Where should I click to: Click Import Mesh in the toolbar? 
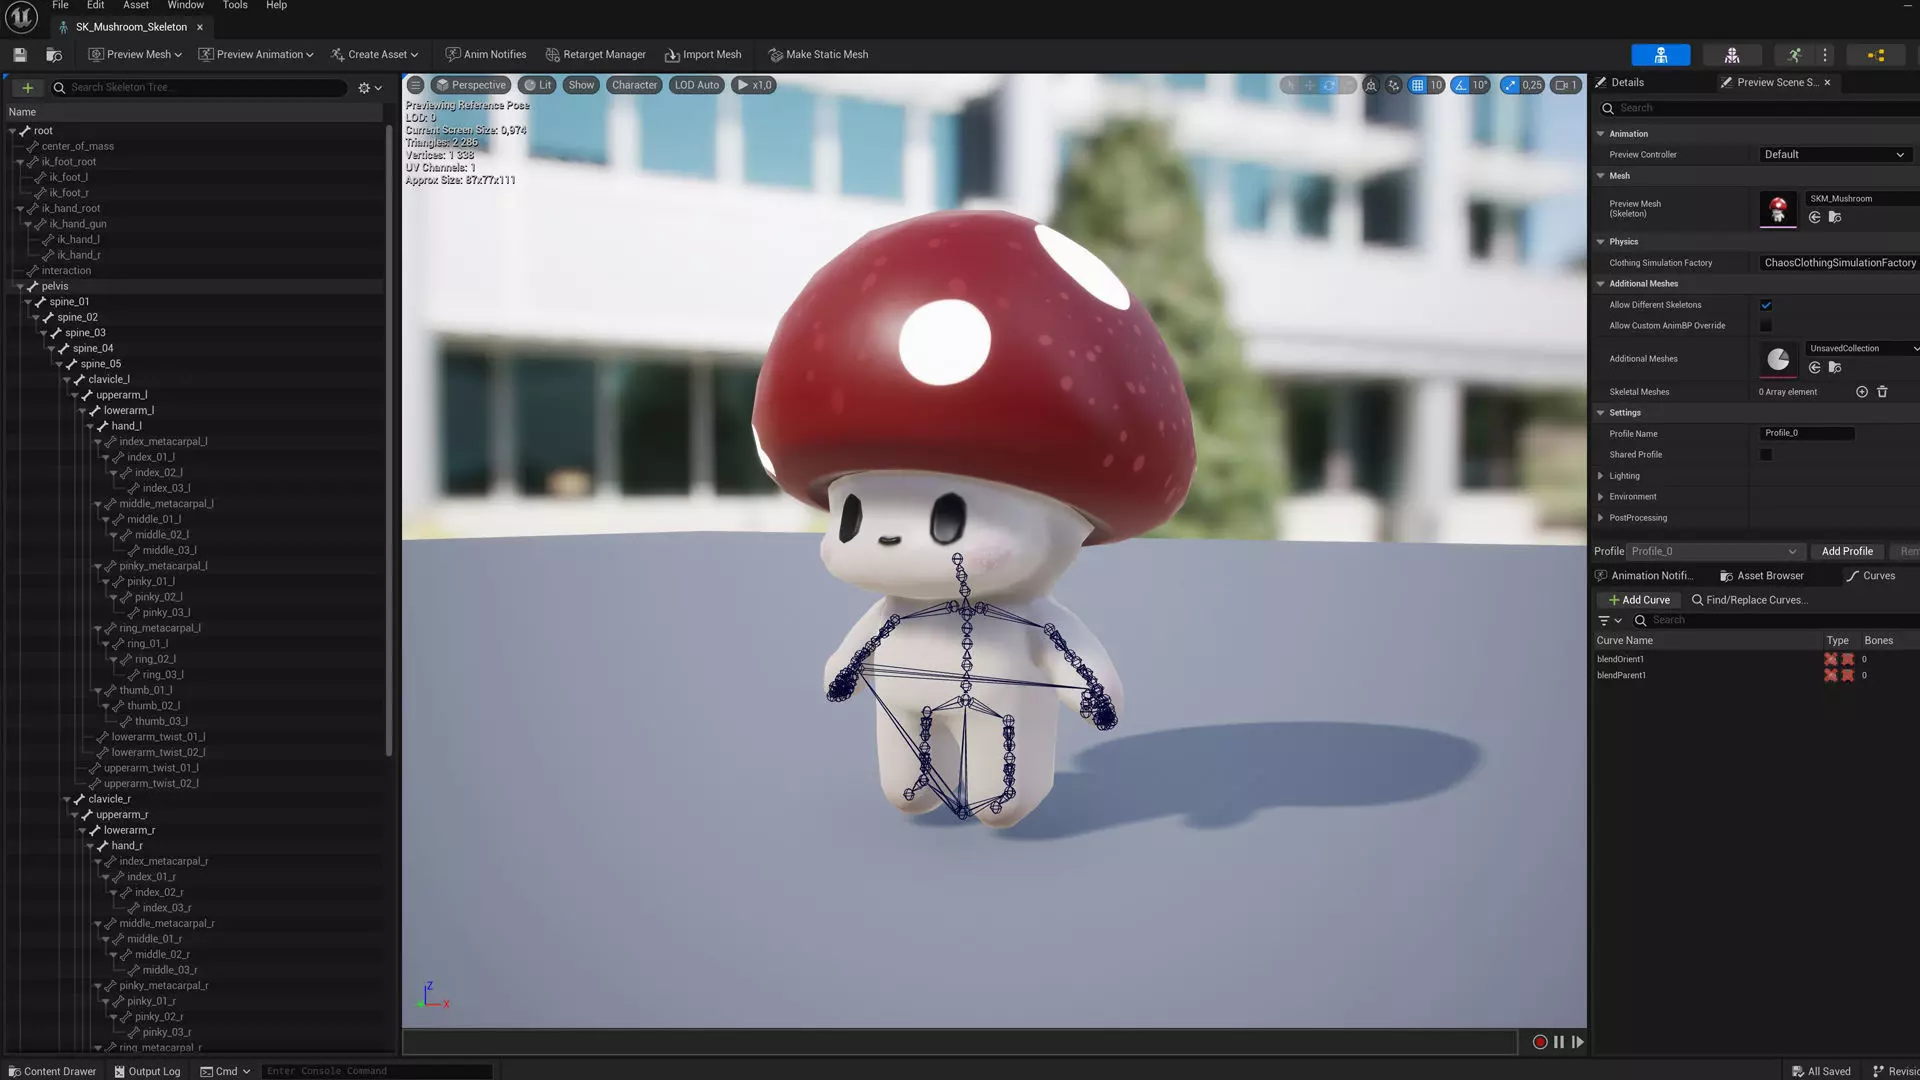703,55
